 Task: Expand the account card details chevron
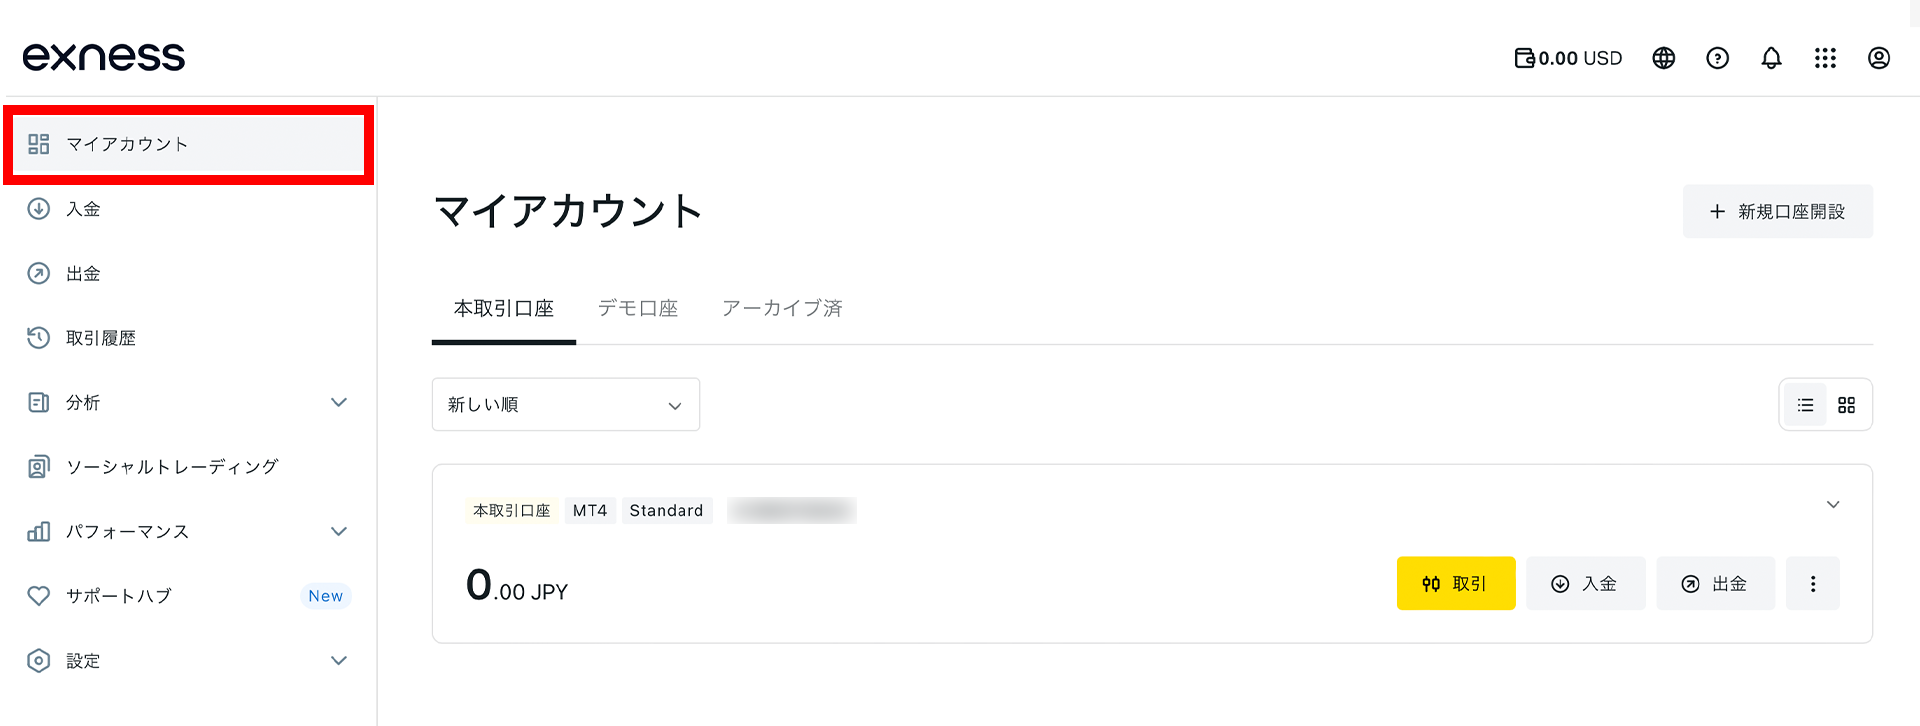coord(1832,505)
